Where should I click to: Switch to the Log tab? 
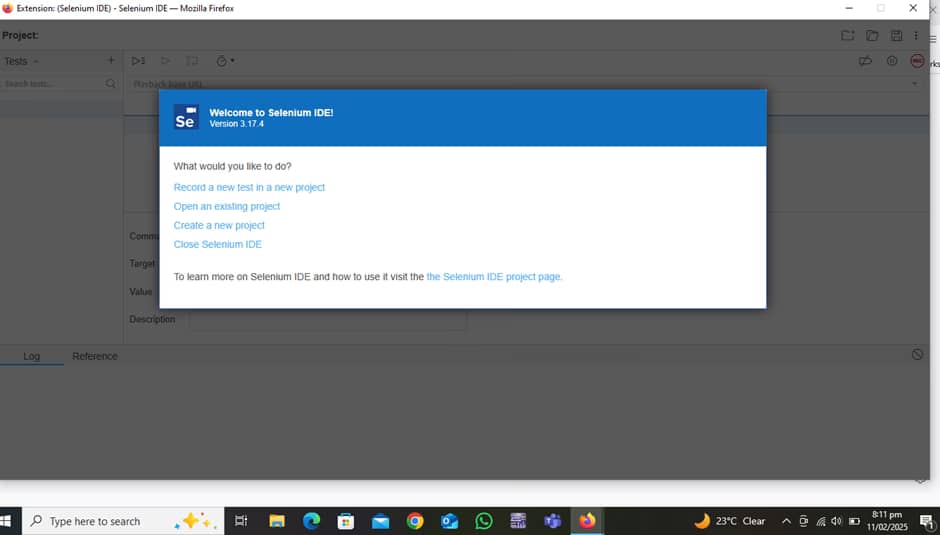31,356
